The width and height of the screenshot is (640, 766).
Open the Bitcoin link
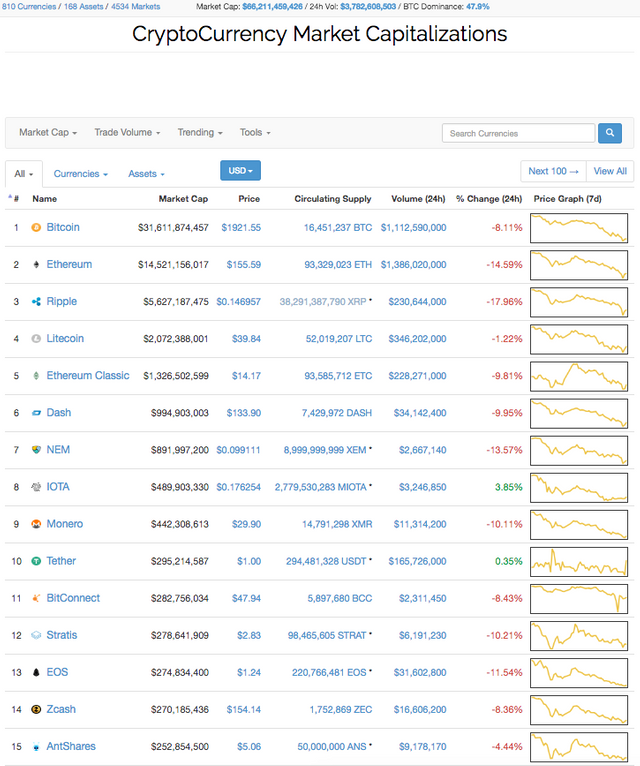[63, 227]
